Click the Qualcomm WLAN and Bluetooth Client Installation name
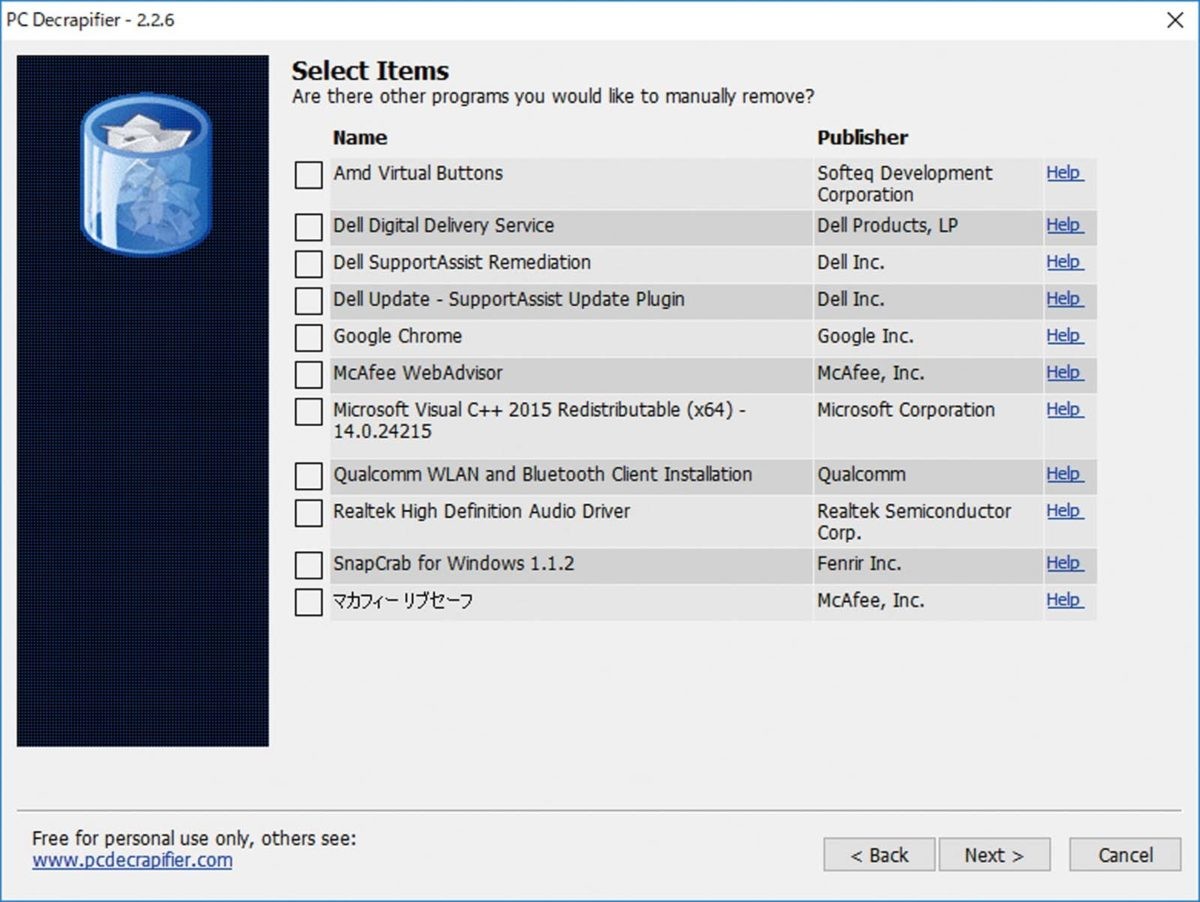The height and width of the screenshot is (902, 1200). (x=542, y=474)
